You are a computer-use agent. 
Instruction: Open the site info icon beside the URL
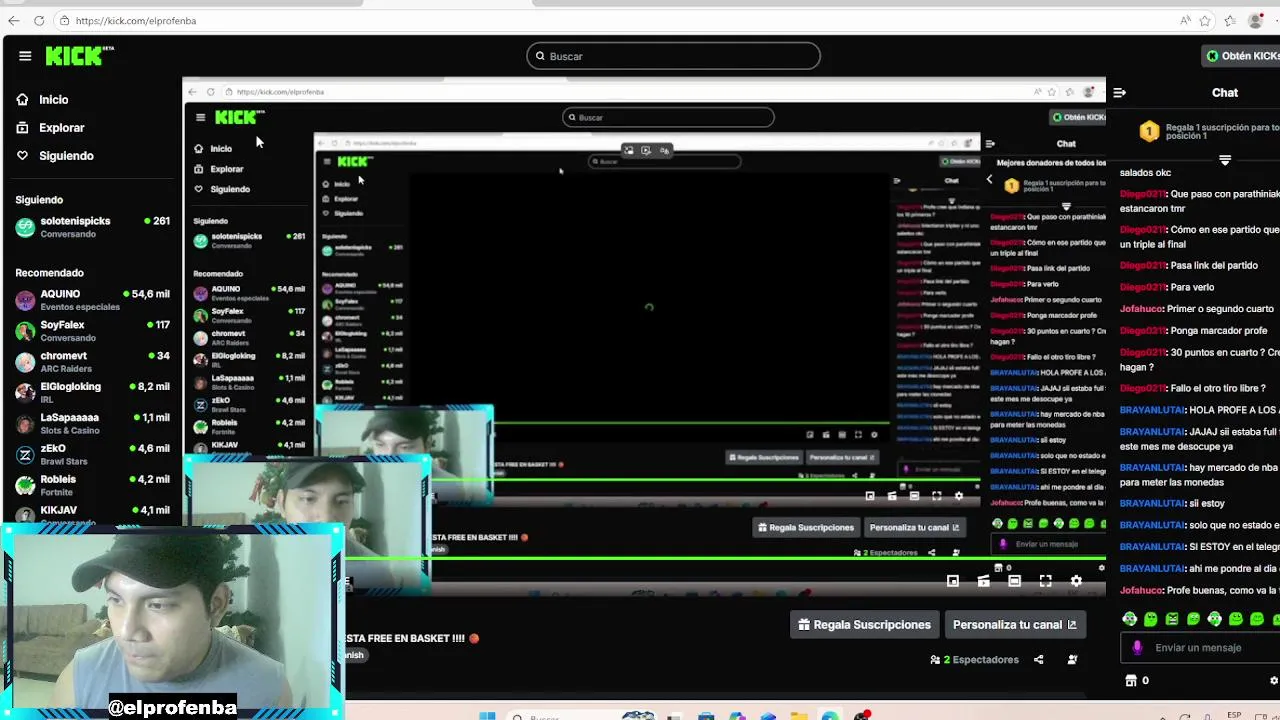(x=64, y=20)
